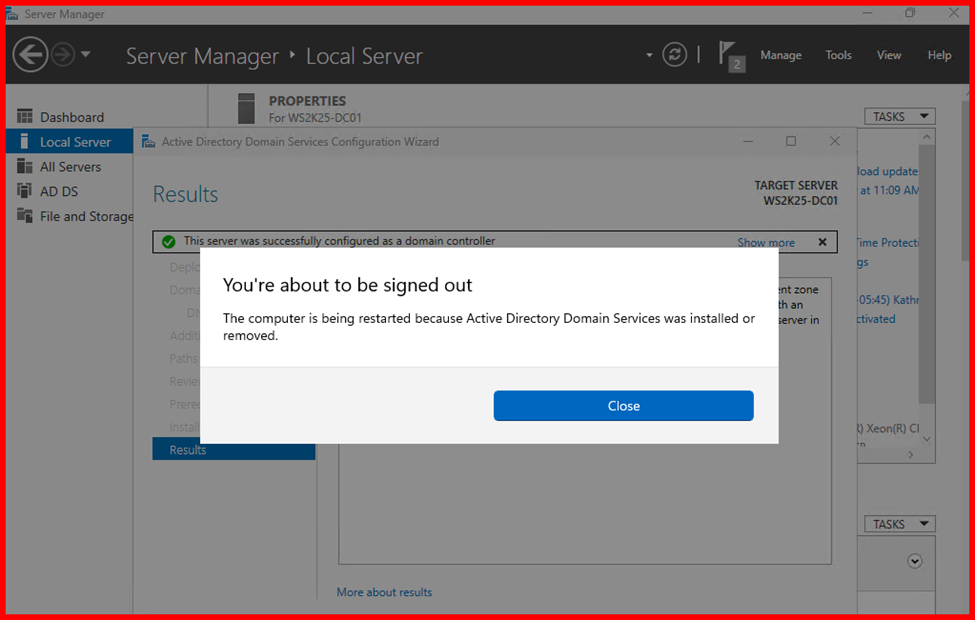
Task: Open the notifications flag icon
Action: (730, 56)
